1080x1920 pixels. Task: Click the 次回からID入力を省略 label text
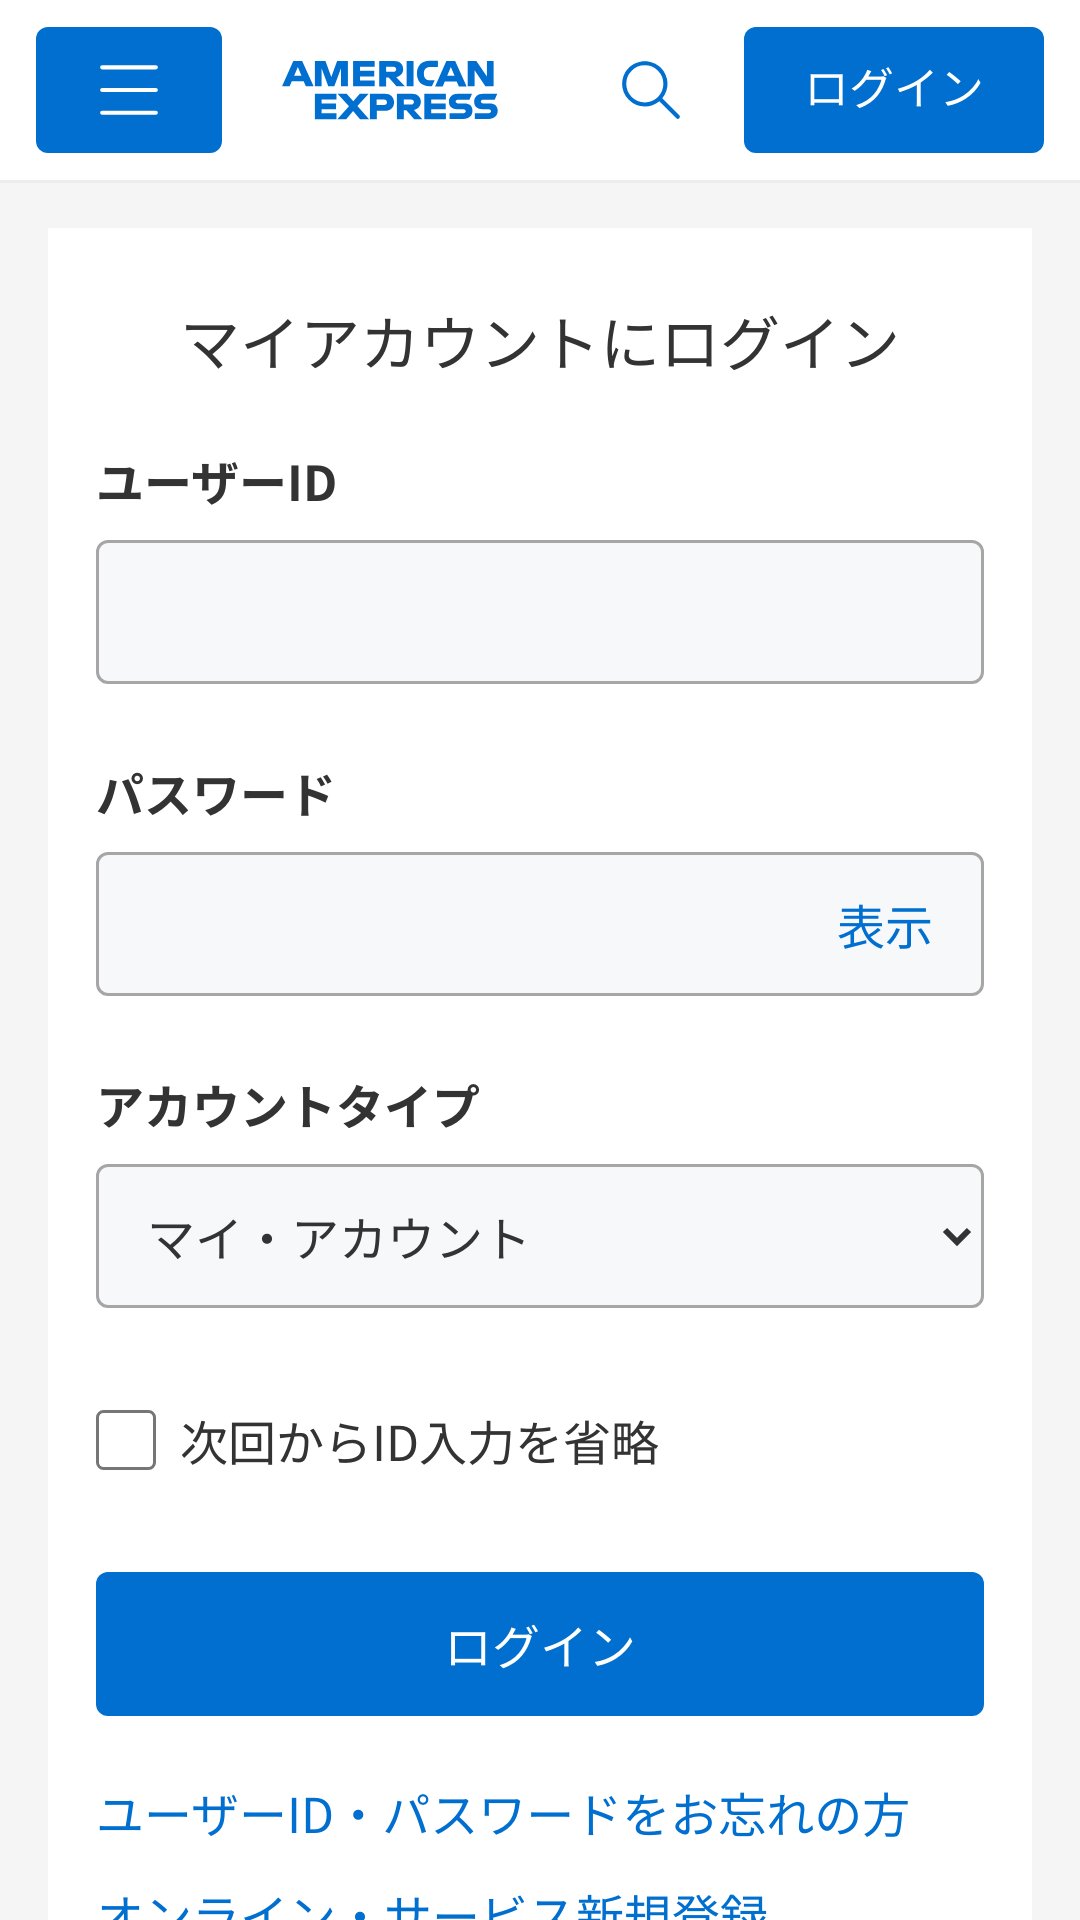420,1443
